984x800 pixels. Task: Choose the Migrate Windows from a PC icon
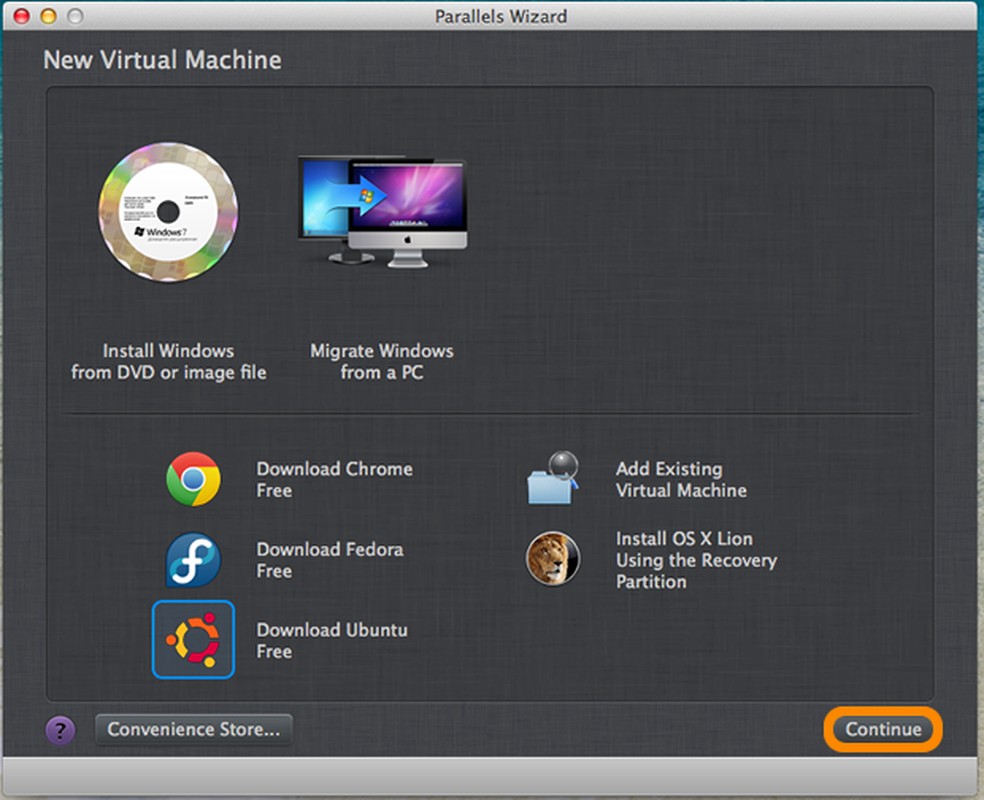[381, 210]
